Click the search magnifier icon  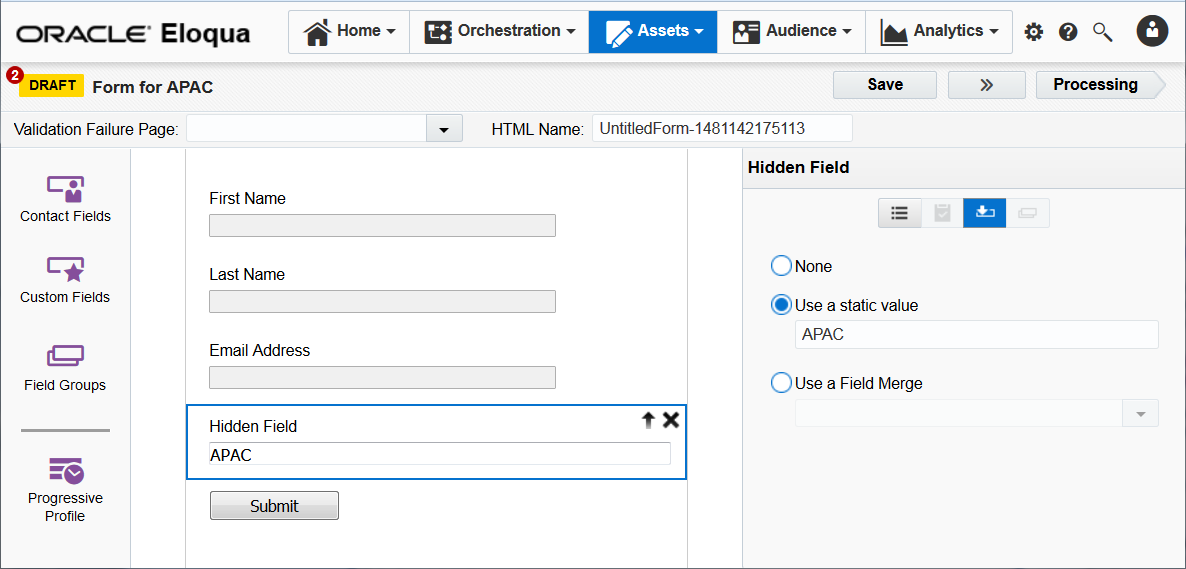click(x=1102, y=32)
